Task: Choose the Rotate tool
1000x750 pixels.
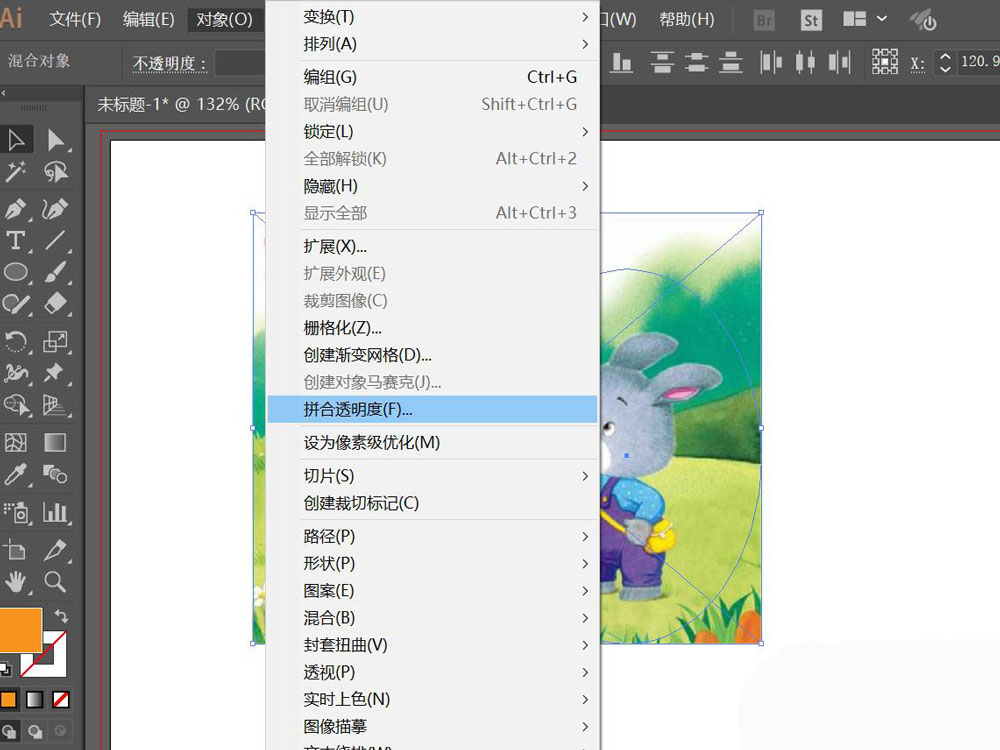Action: click(16, 342)
